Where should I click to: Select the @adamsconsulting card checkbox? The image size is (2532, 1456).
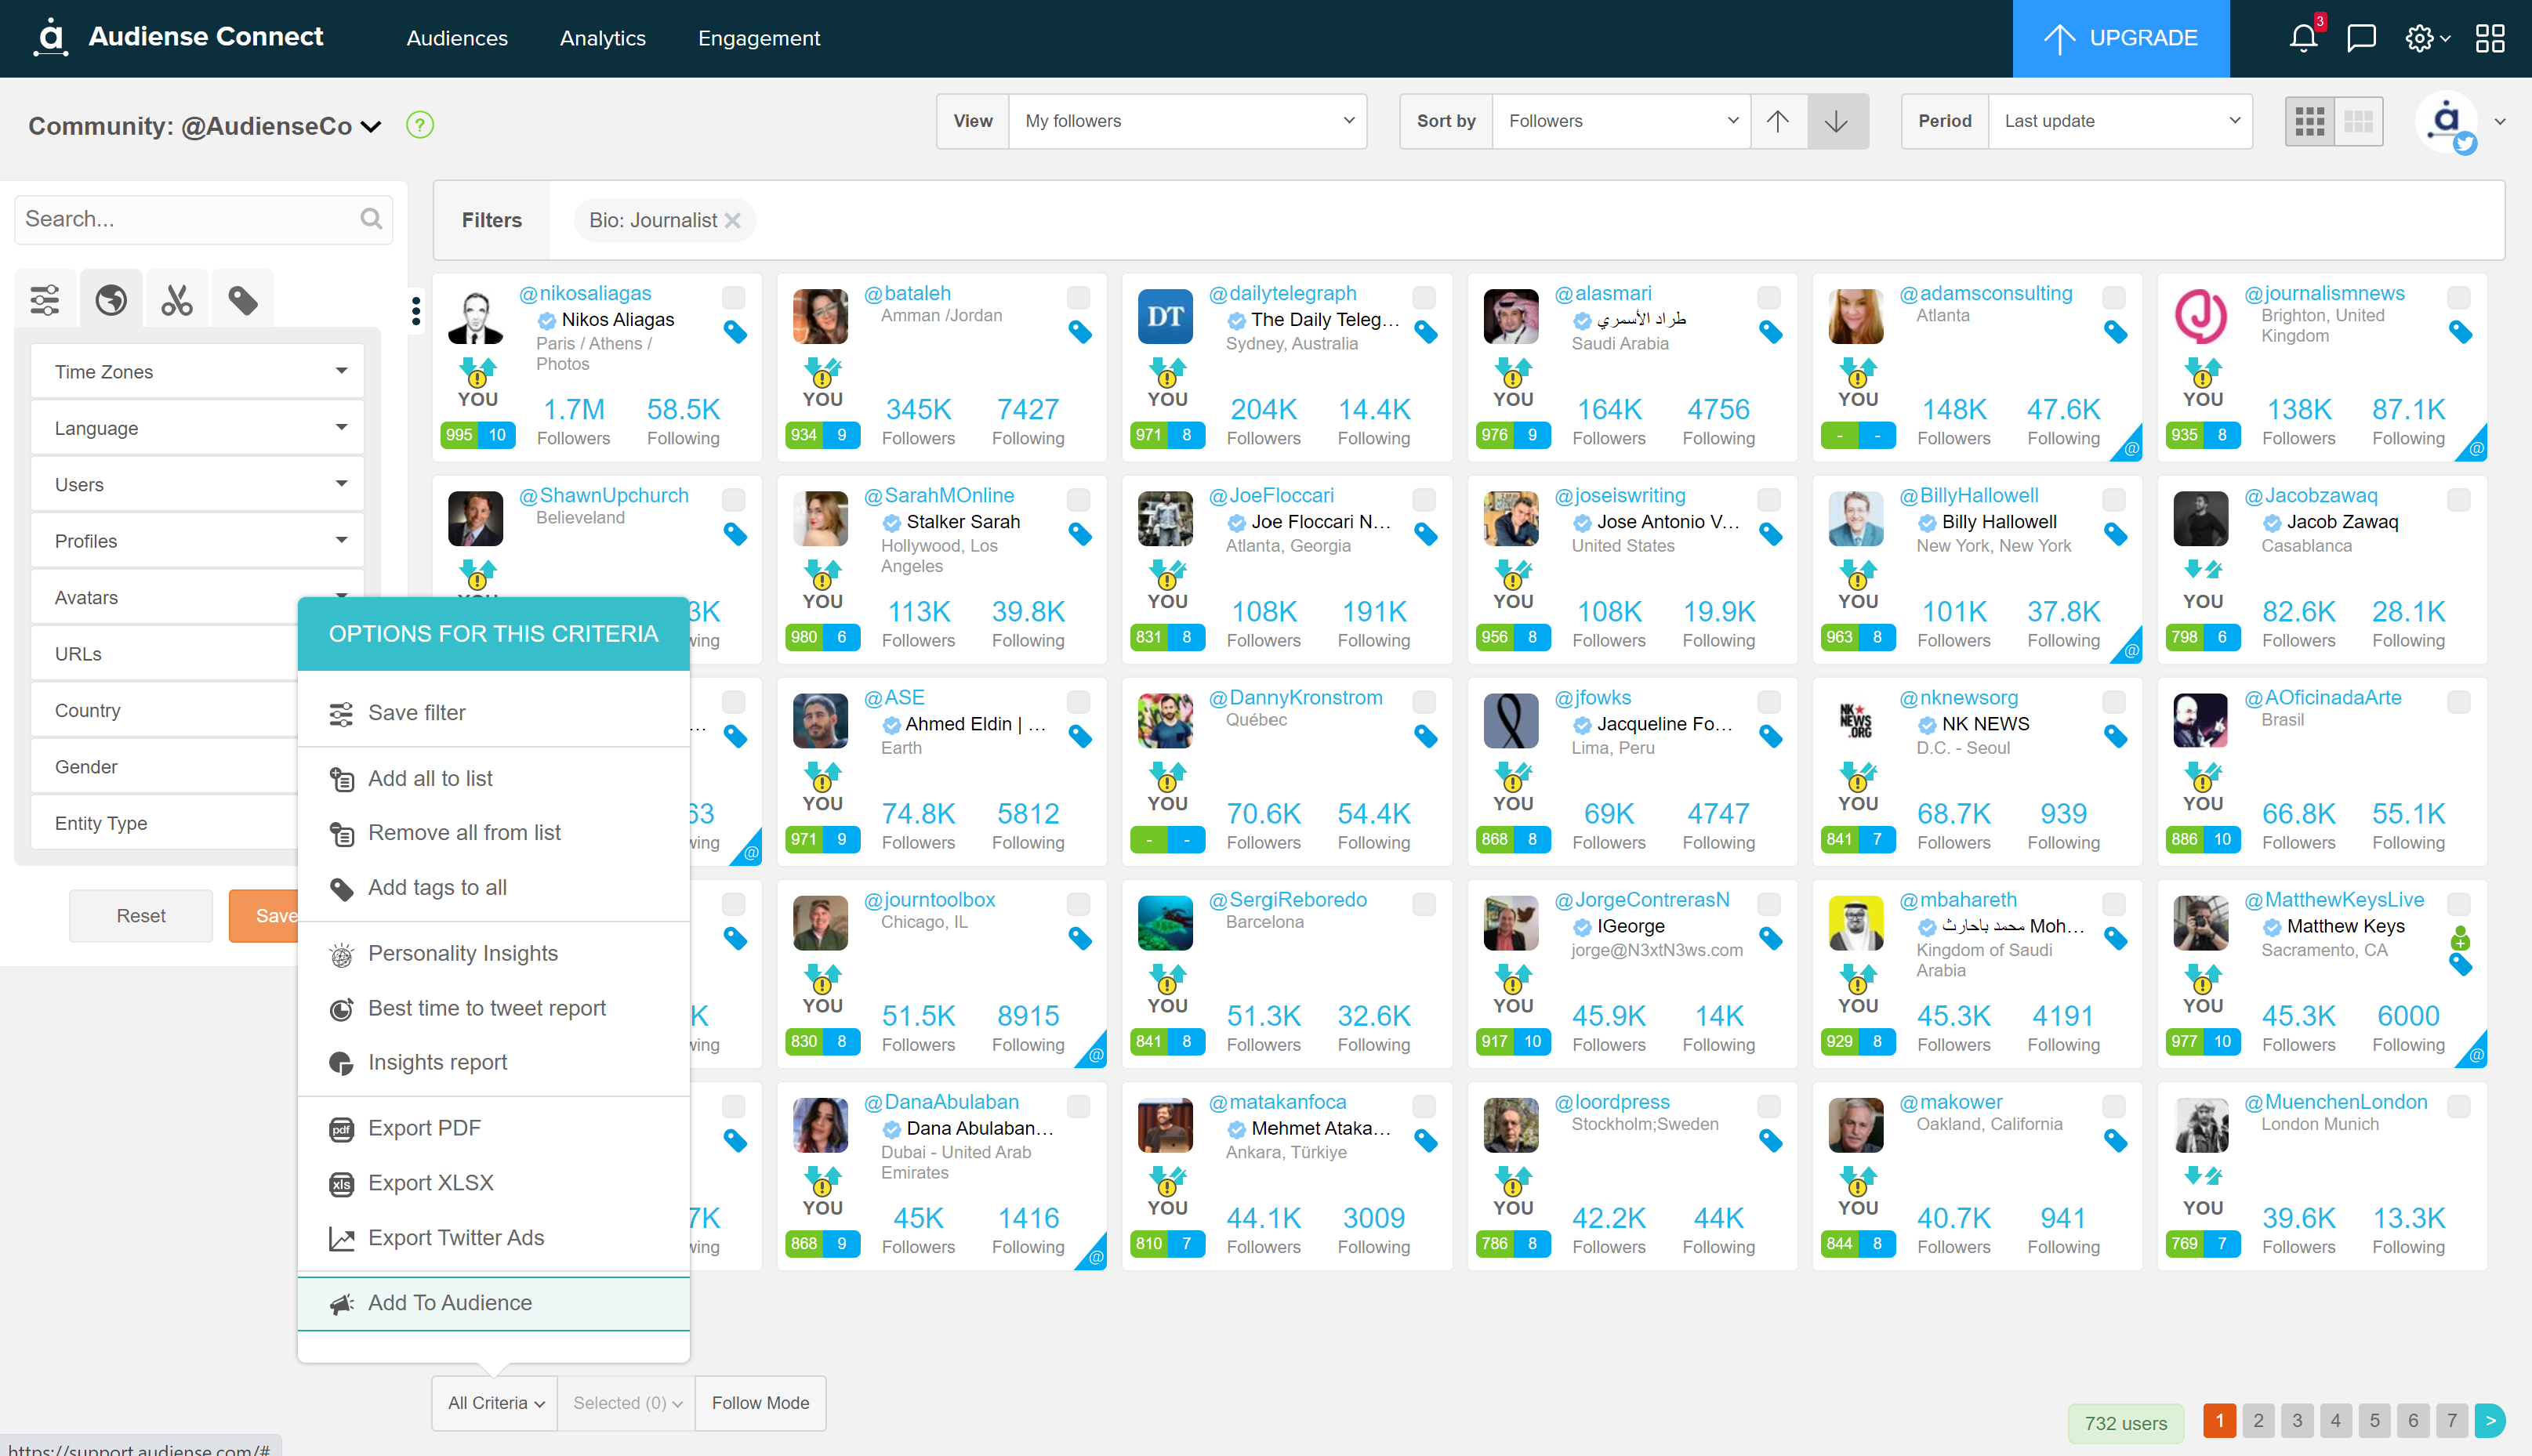(x=2114, y=297)
